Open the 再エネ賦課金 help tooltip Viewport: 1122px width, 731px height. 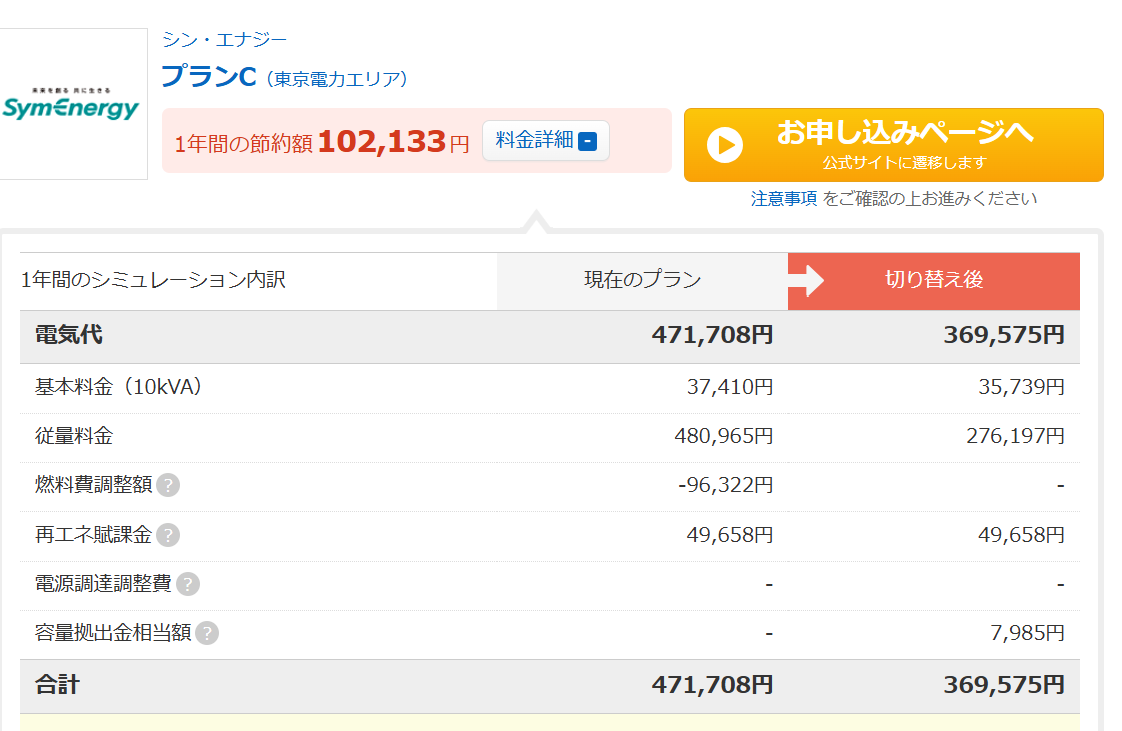tap(168, 535)
